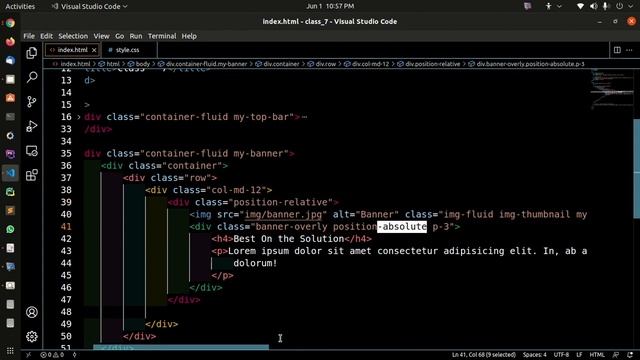The width and height of the screenshot is (640, 360).
Task: Click UTF-8 encoding in status bar
Action: pos(561,355)
